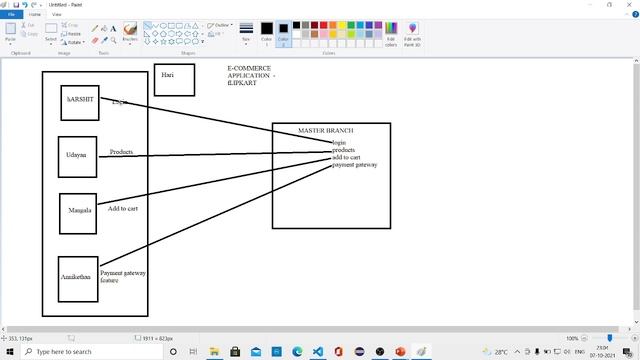Open the shape Fill dropdown
640x360 pixels.
pos(215,34)
